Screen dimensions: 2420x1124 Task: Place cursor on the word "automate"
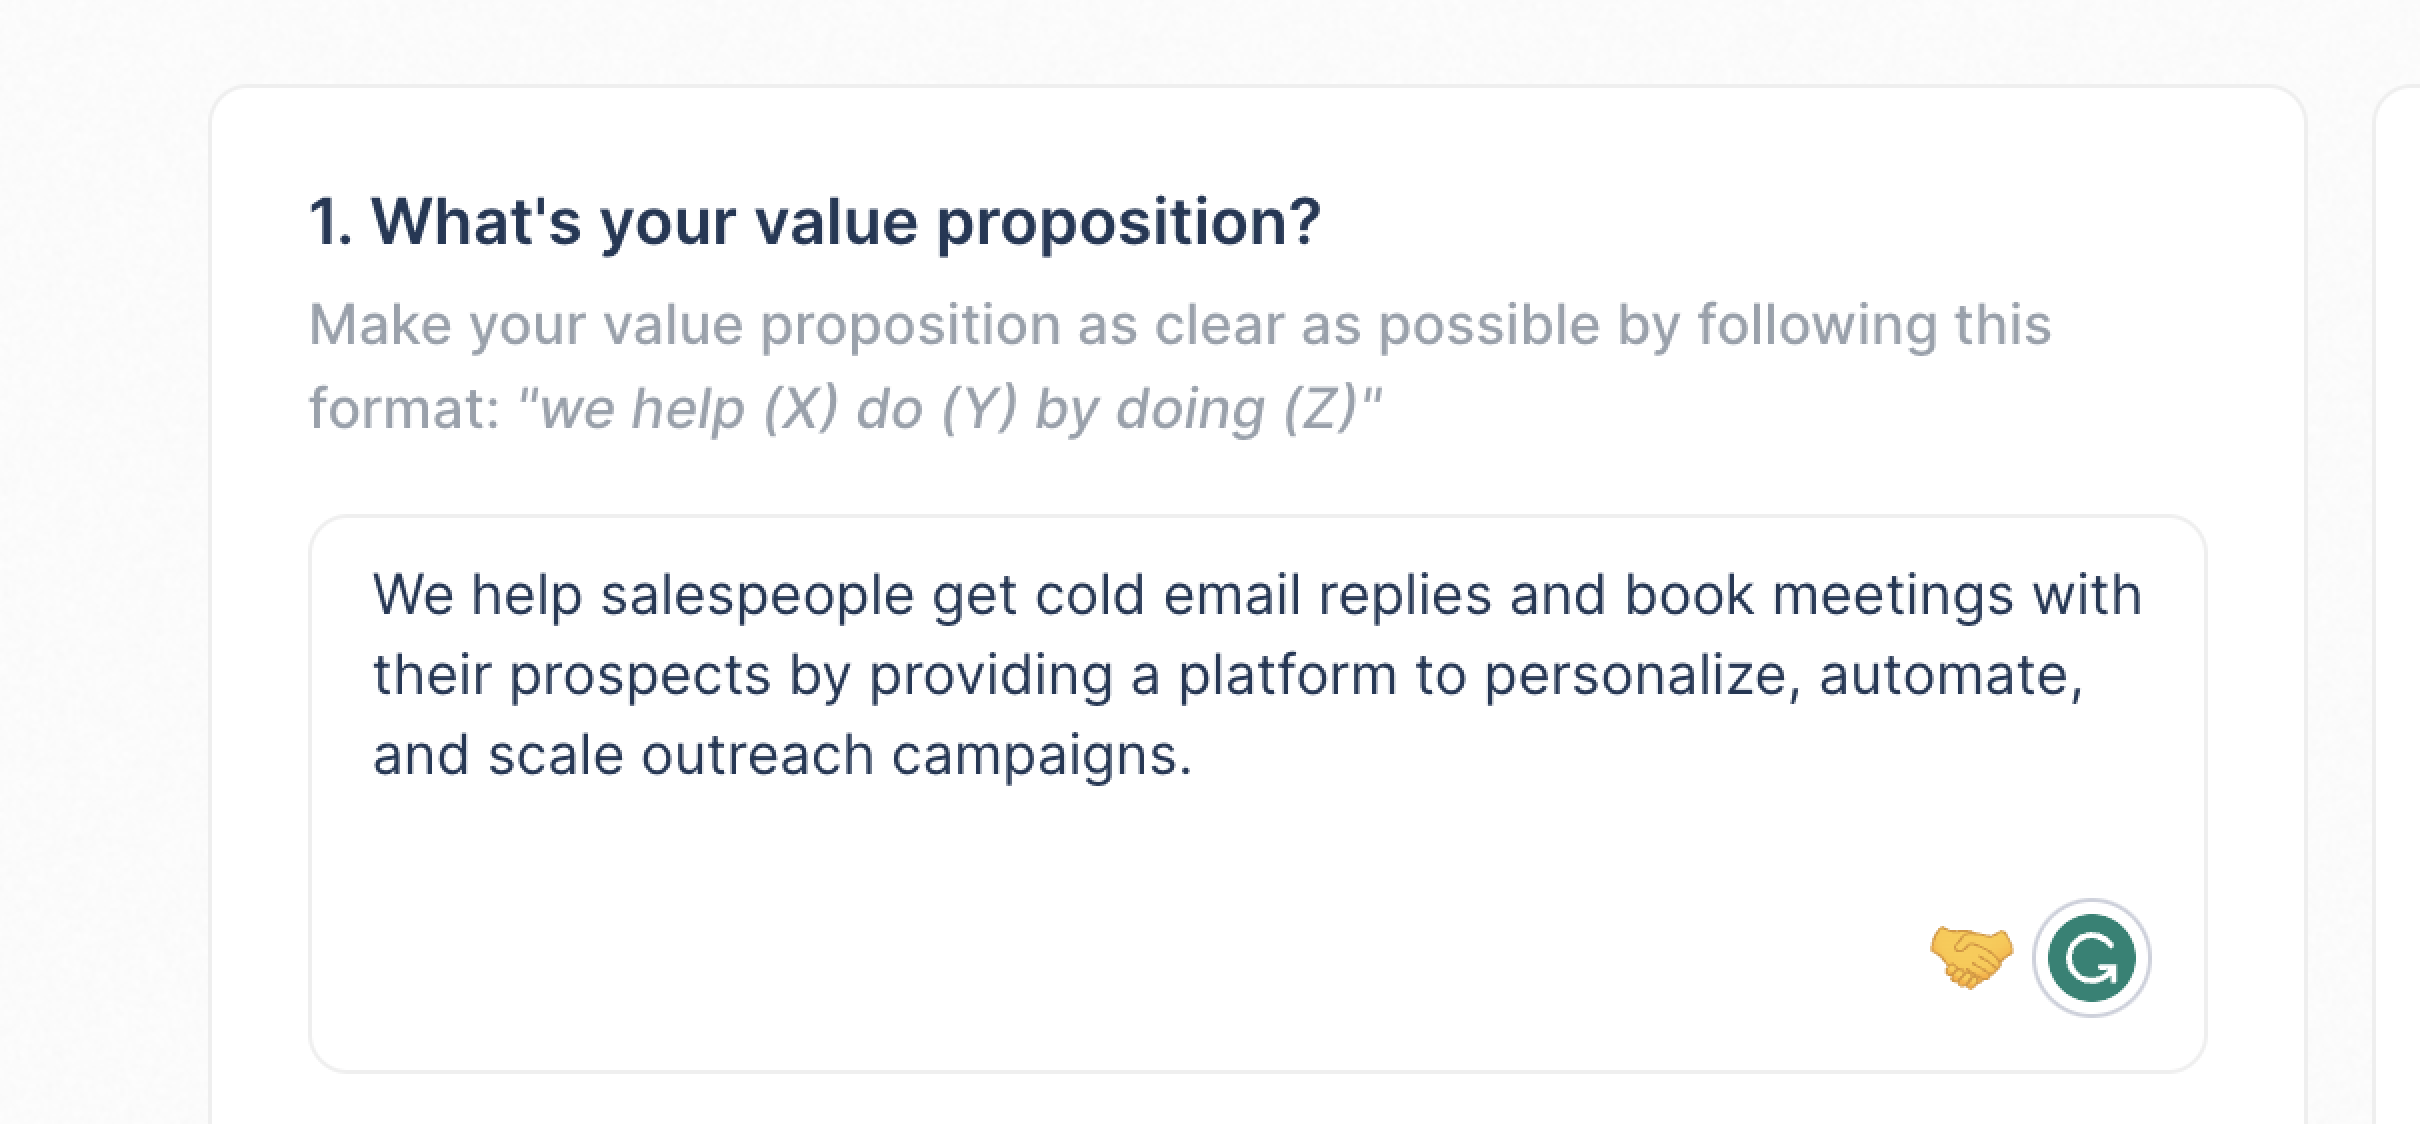point(1949,676)
